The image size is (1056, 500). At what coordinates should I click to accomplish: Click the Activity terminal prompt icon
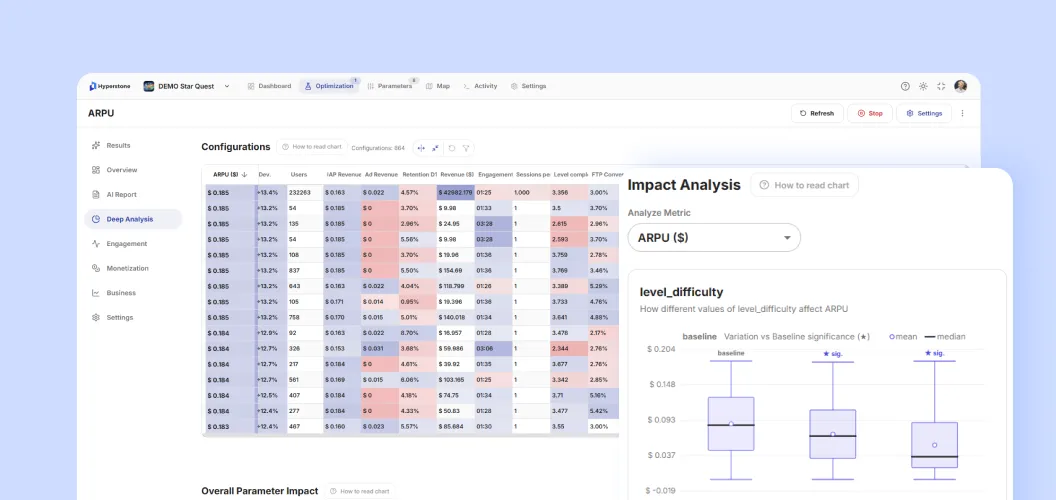467,86
